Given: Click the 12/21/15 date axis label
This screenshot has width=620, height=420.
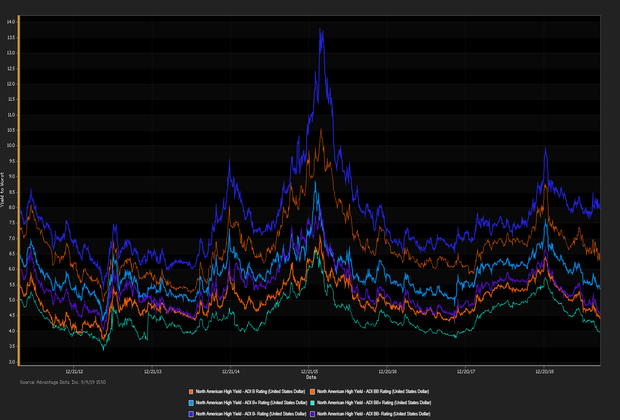Looking at the screenshot, I should click(309, 372).
